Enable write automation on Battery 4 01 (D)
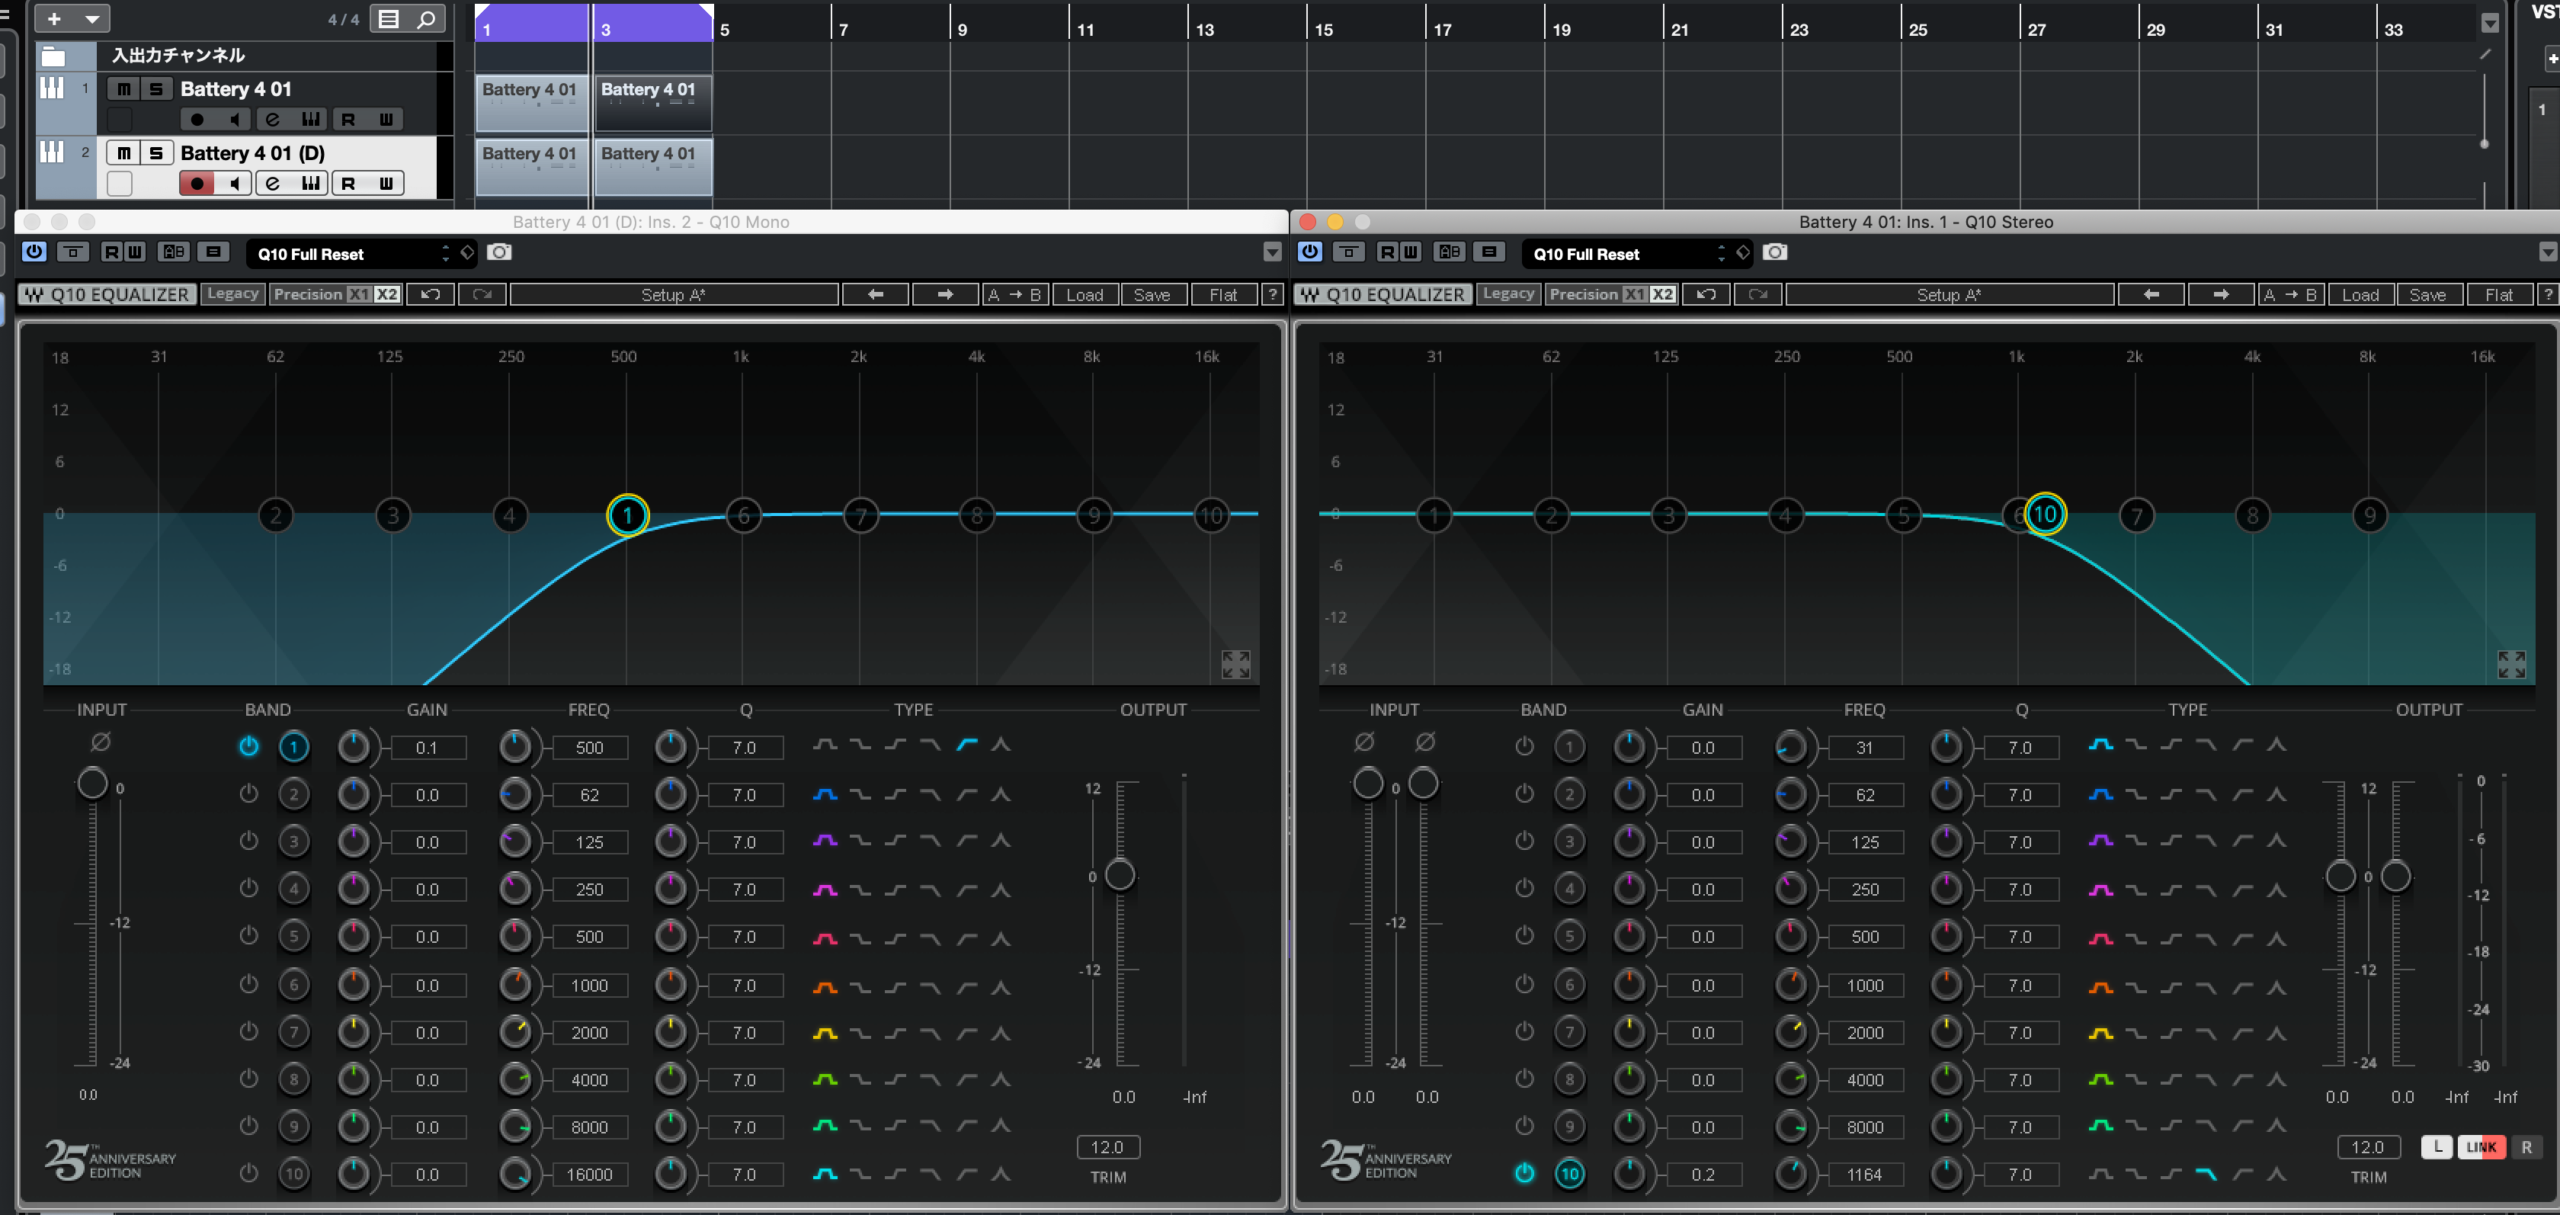2560x1215 pixels. 386,184
